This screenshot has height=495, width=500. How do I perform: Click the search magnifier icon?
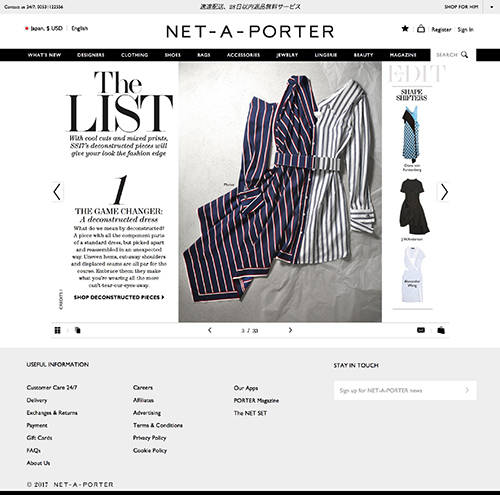(x=464, y=55)
